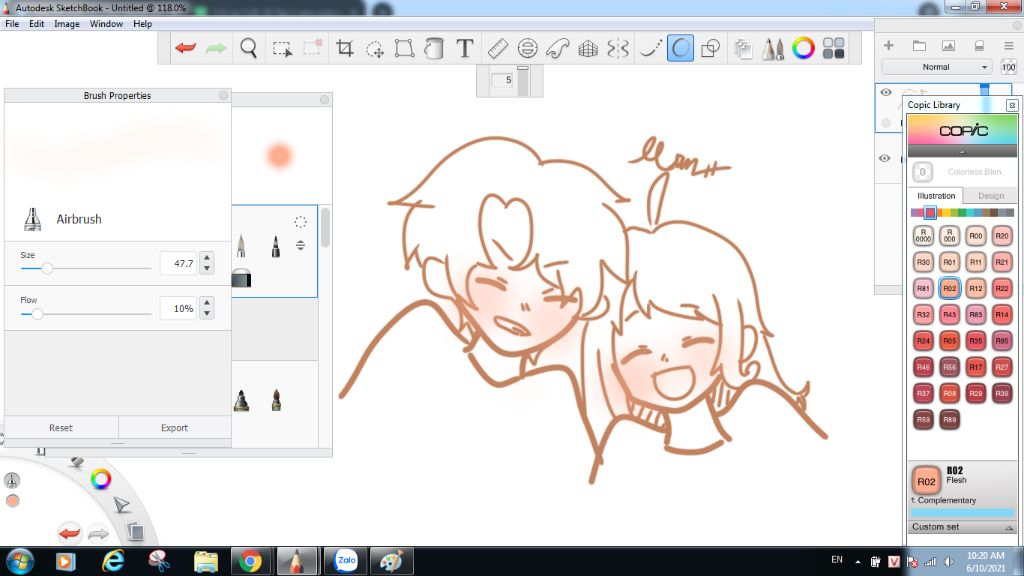Screen dimensions: 1024x576
Task: Open the Window menu
Action: click(x=106, y=24)
